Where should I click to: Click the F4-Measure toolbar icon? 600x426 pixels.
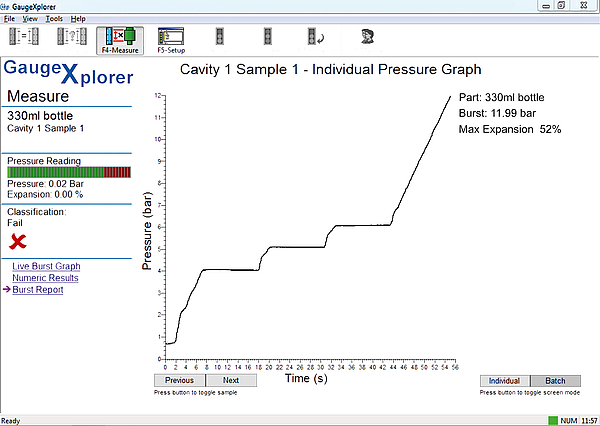pos(119,40)
